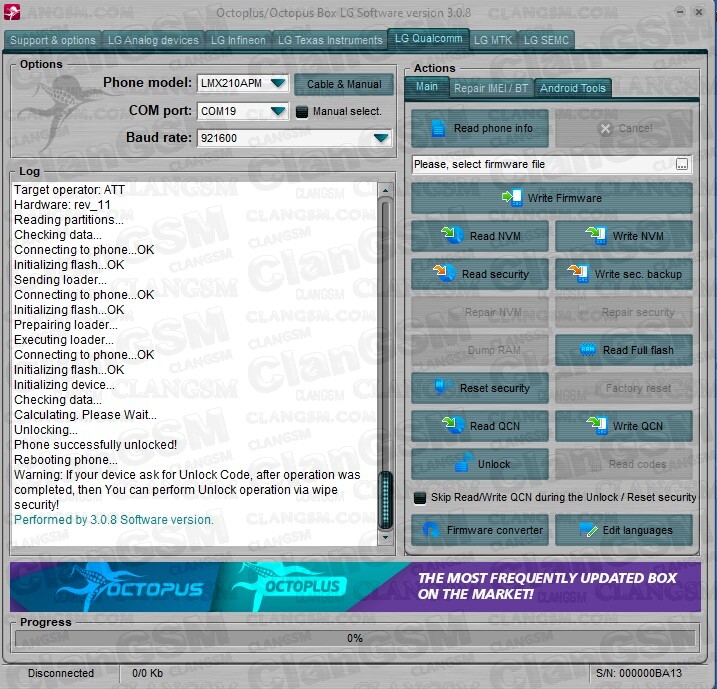Expand the Baud rate dropdown
Image resolution: width=717 pixels, height=689 pixels.
[381, 138]
